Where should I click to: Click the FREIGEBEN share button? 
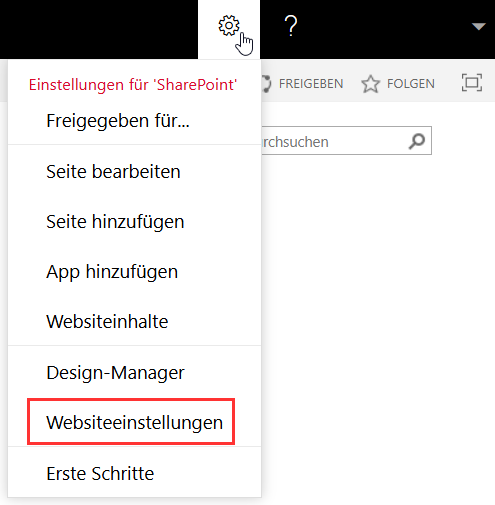[302, 84]
